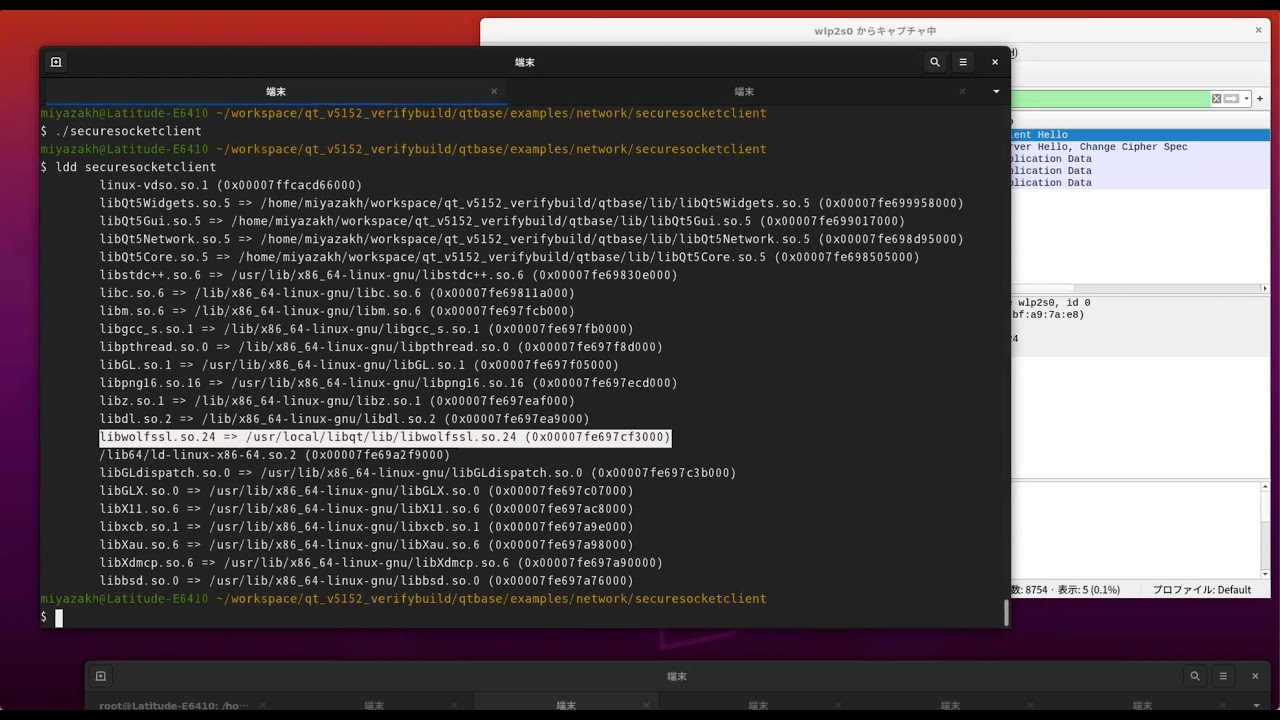The height and width of the screenshot is (720, 1280).
Task: Click the front terminal's vertical scrollbar
Action: click(x=1006, y=612)
